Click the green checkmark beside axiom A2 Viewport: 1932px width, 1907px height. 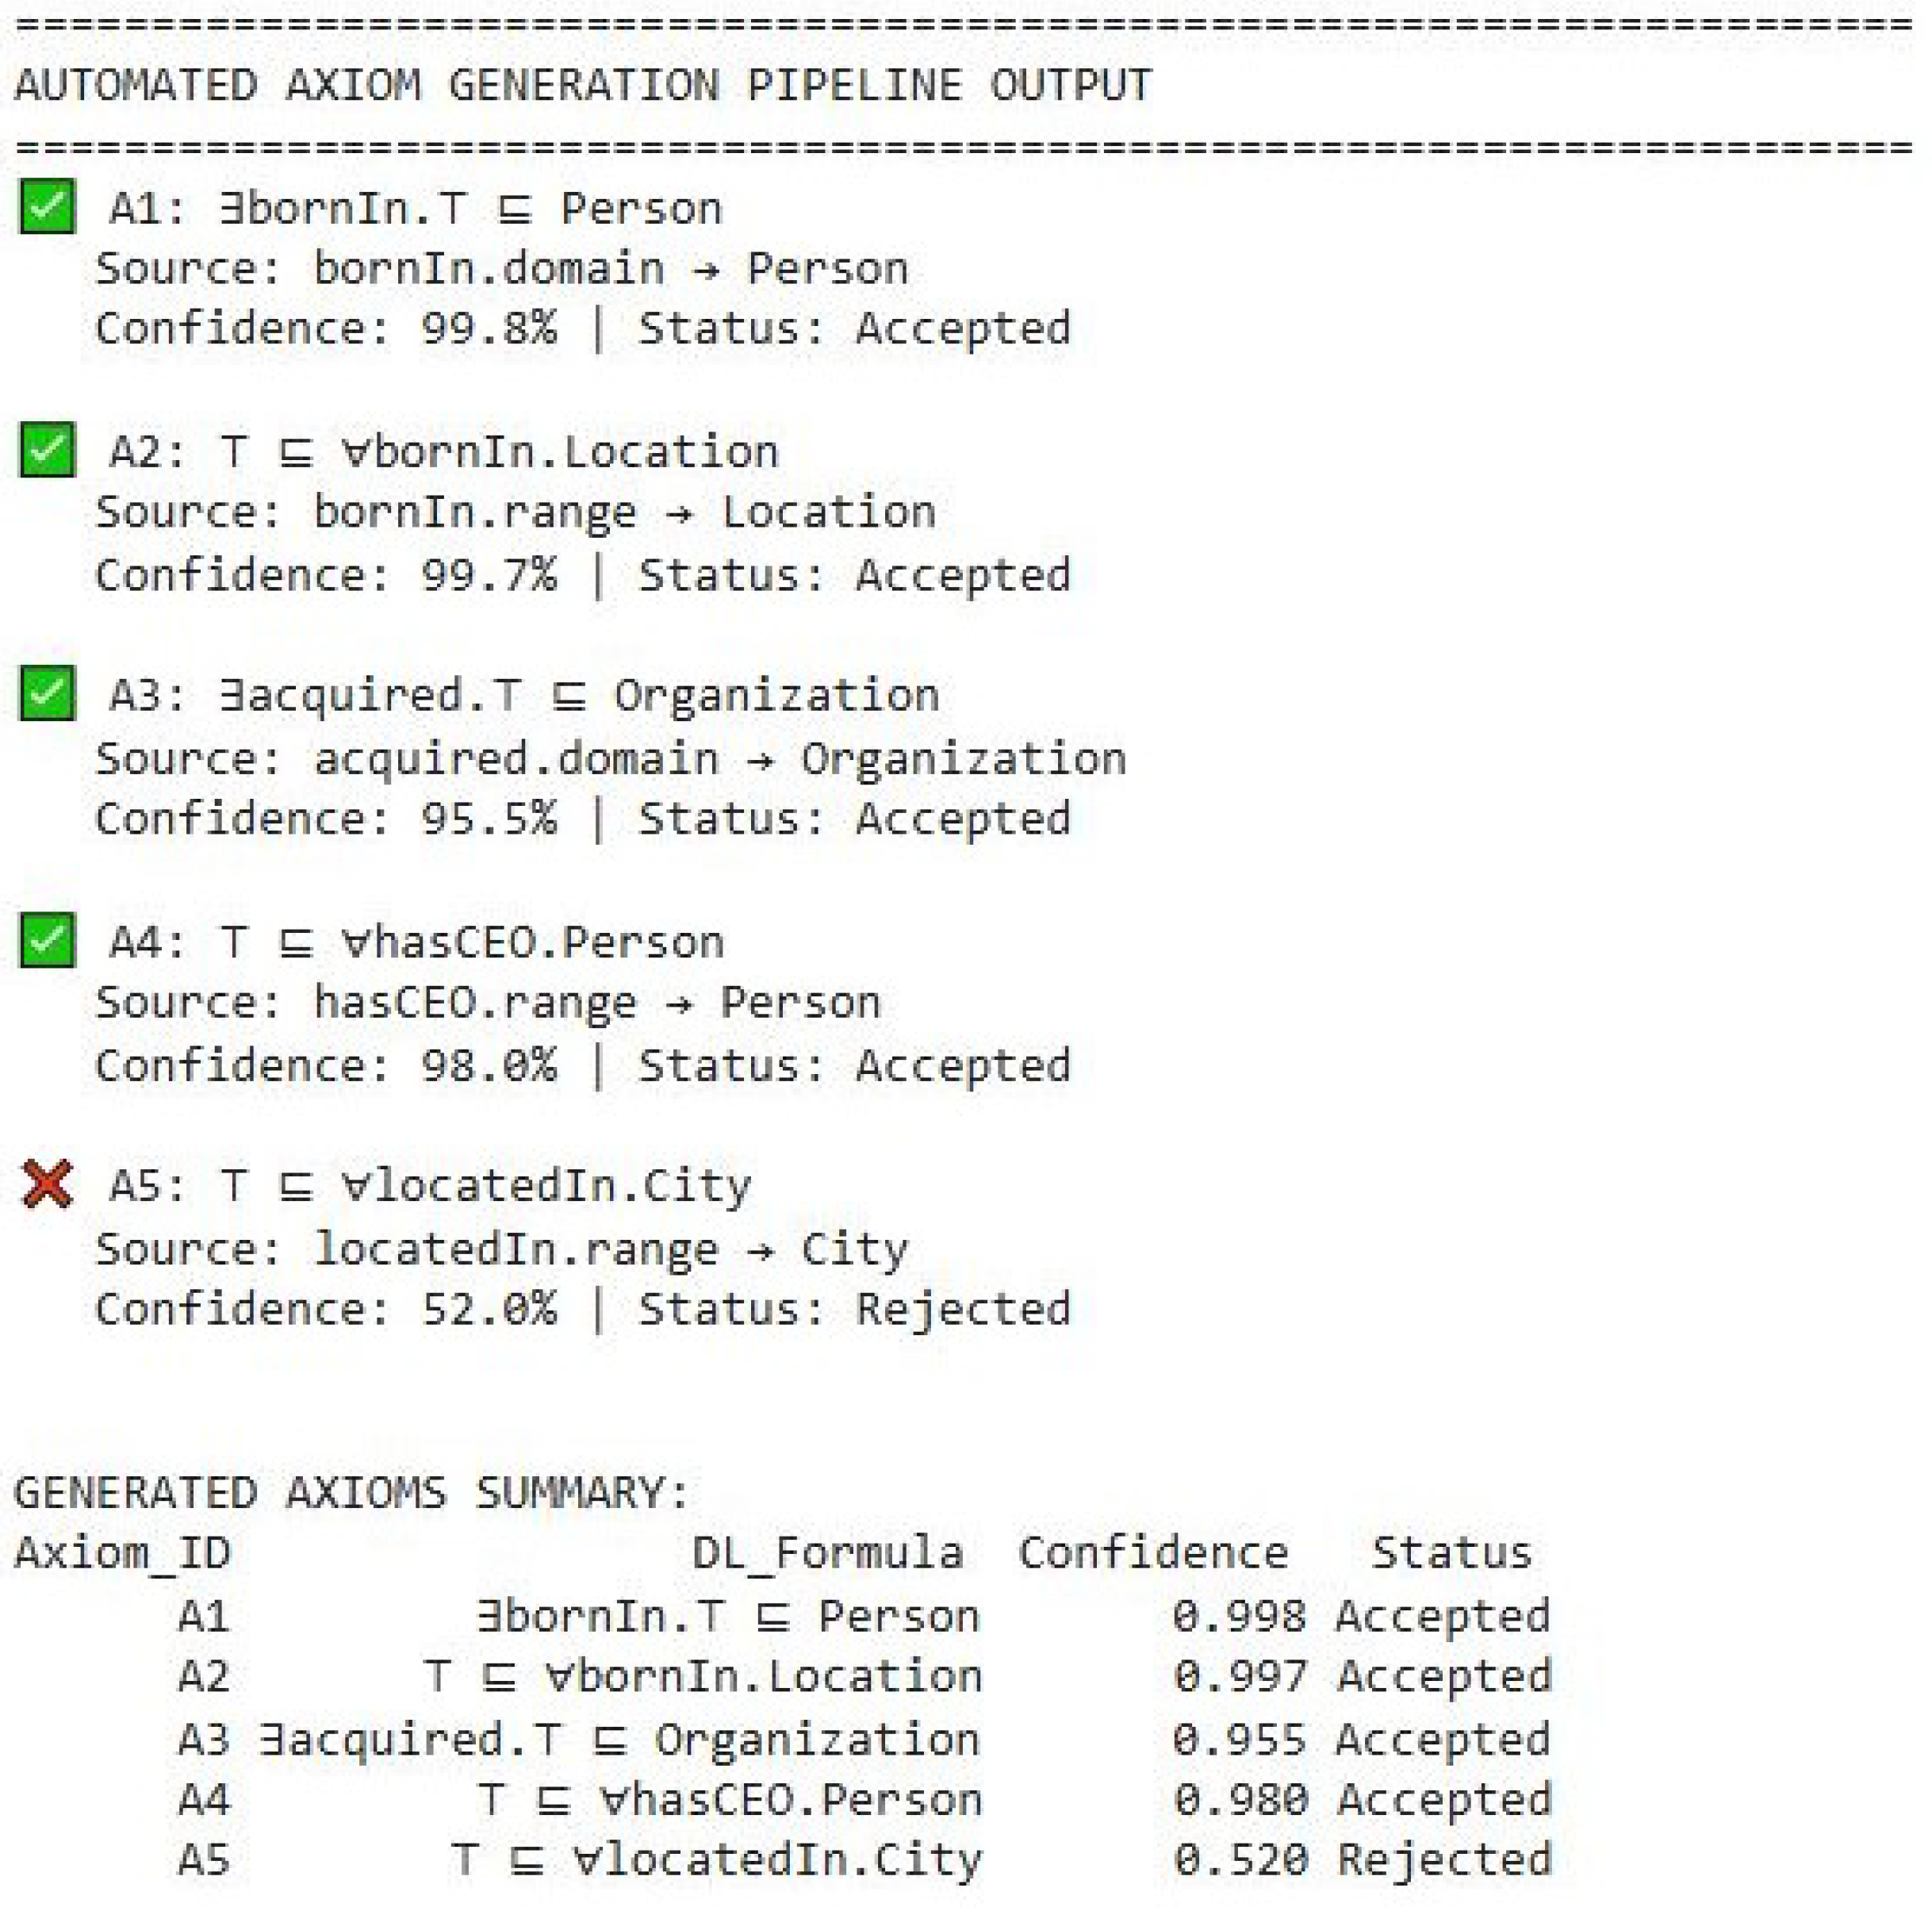tap(47, 450)
